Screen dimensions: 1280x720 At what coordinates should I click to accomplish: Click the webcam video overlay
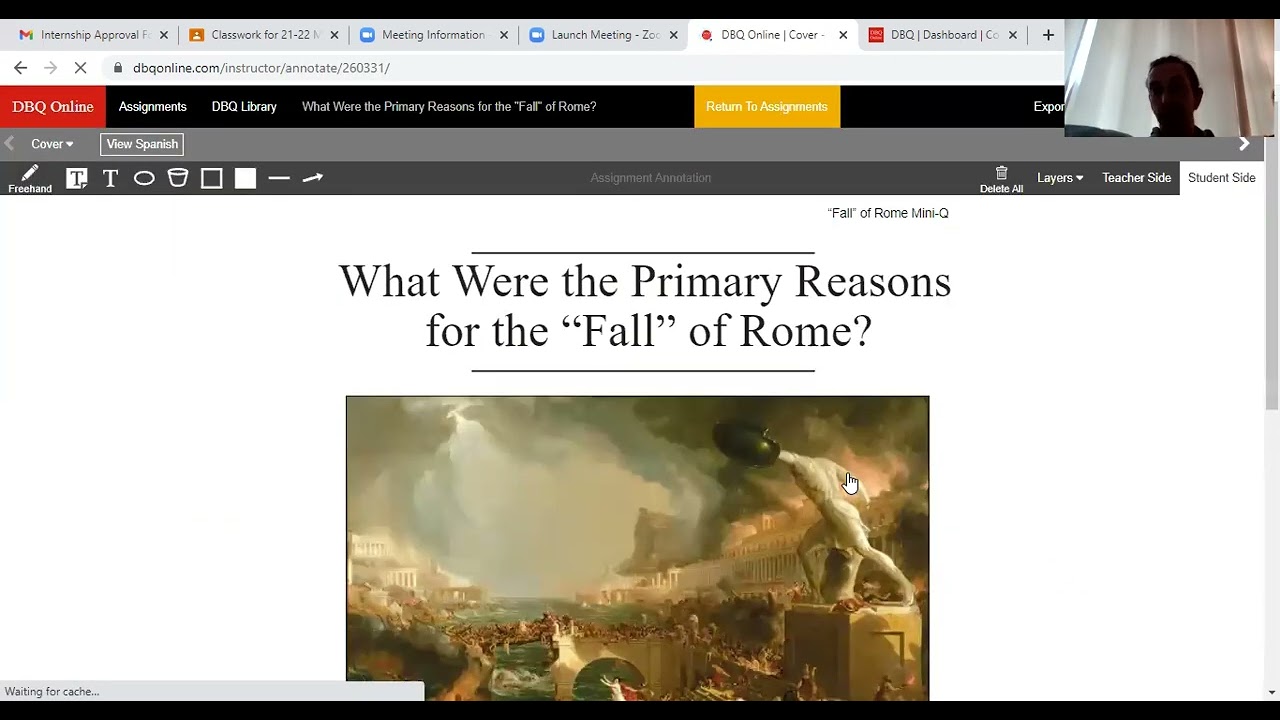(1171, 78)
